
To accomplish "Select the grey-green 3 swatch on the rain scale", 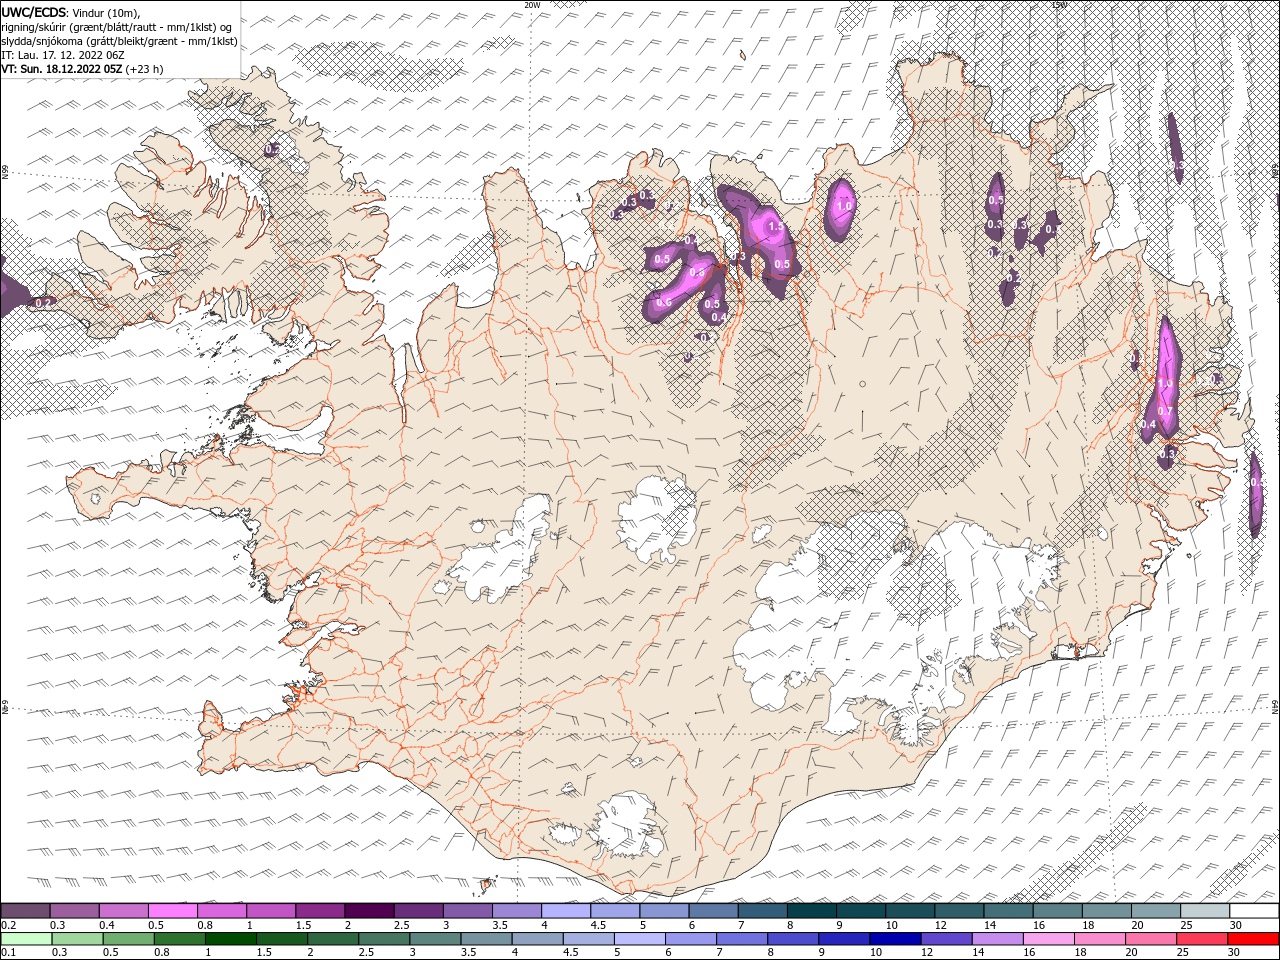I will click(435, 939).
